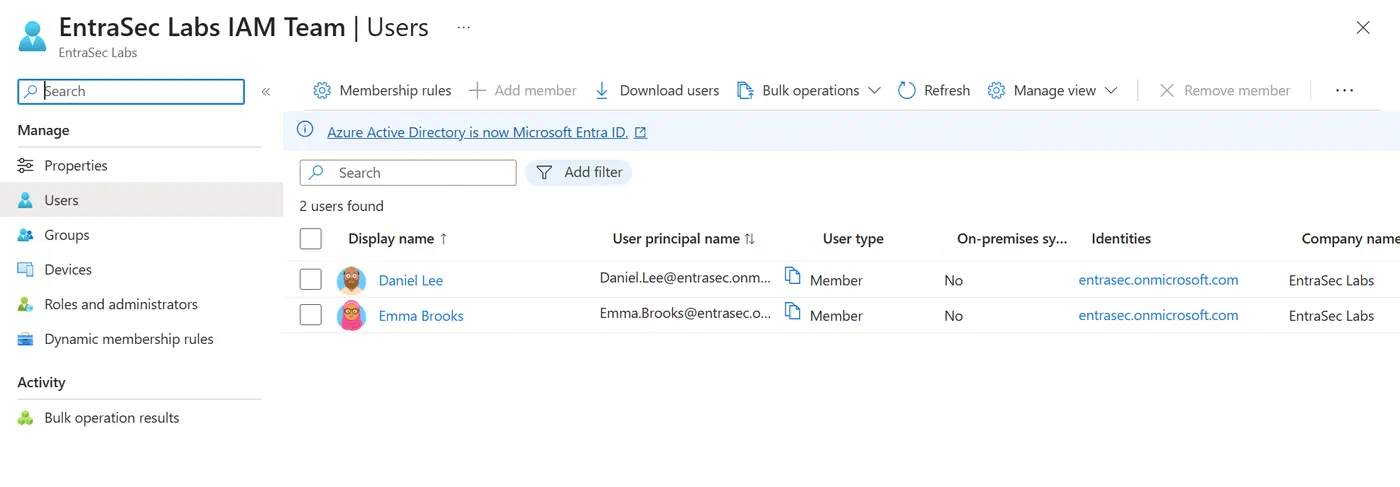Select Users in the sidebar
This screenshot has width=1400, height=487.
tap(141, 200)
